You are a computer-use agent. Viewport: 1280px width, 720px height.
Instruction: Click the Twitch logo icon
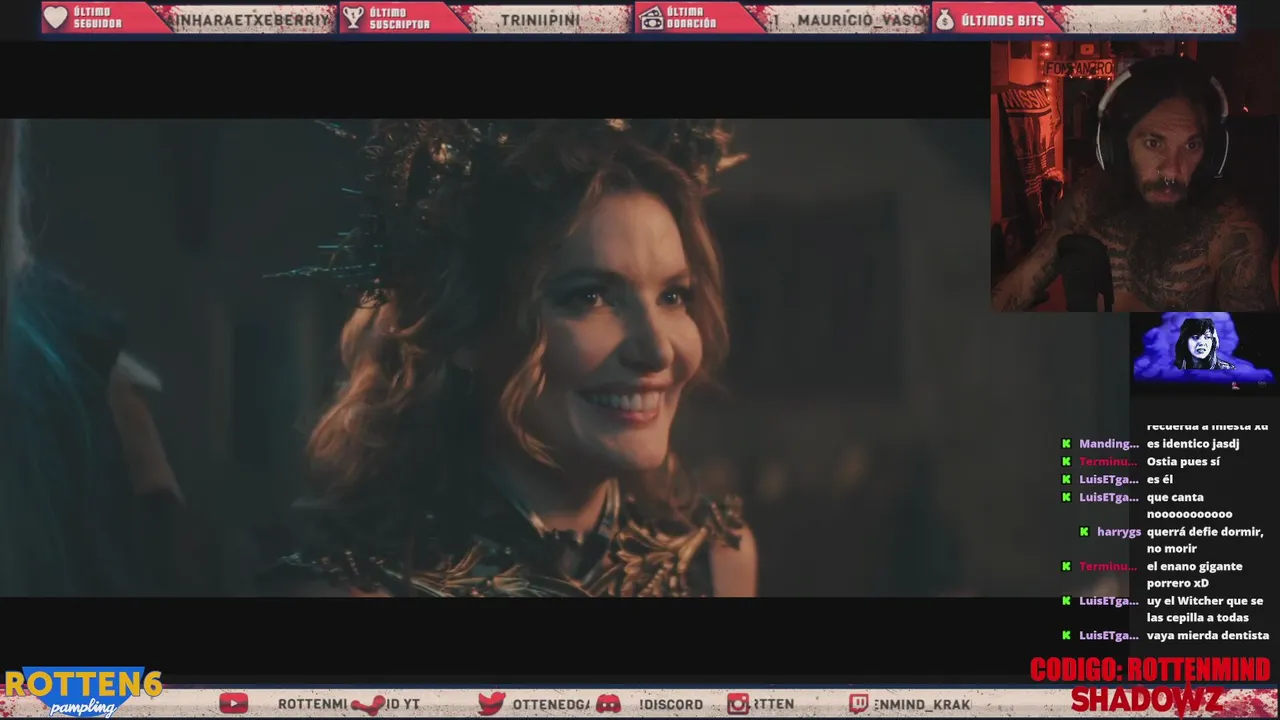tap(859, 703)
